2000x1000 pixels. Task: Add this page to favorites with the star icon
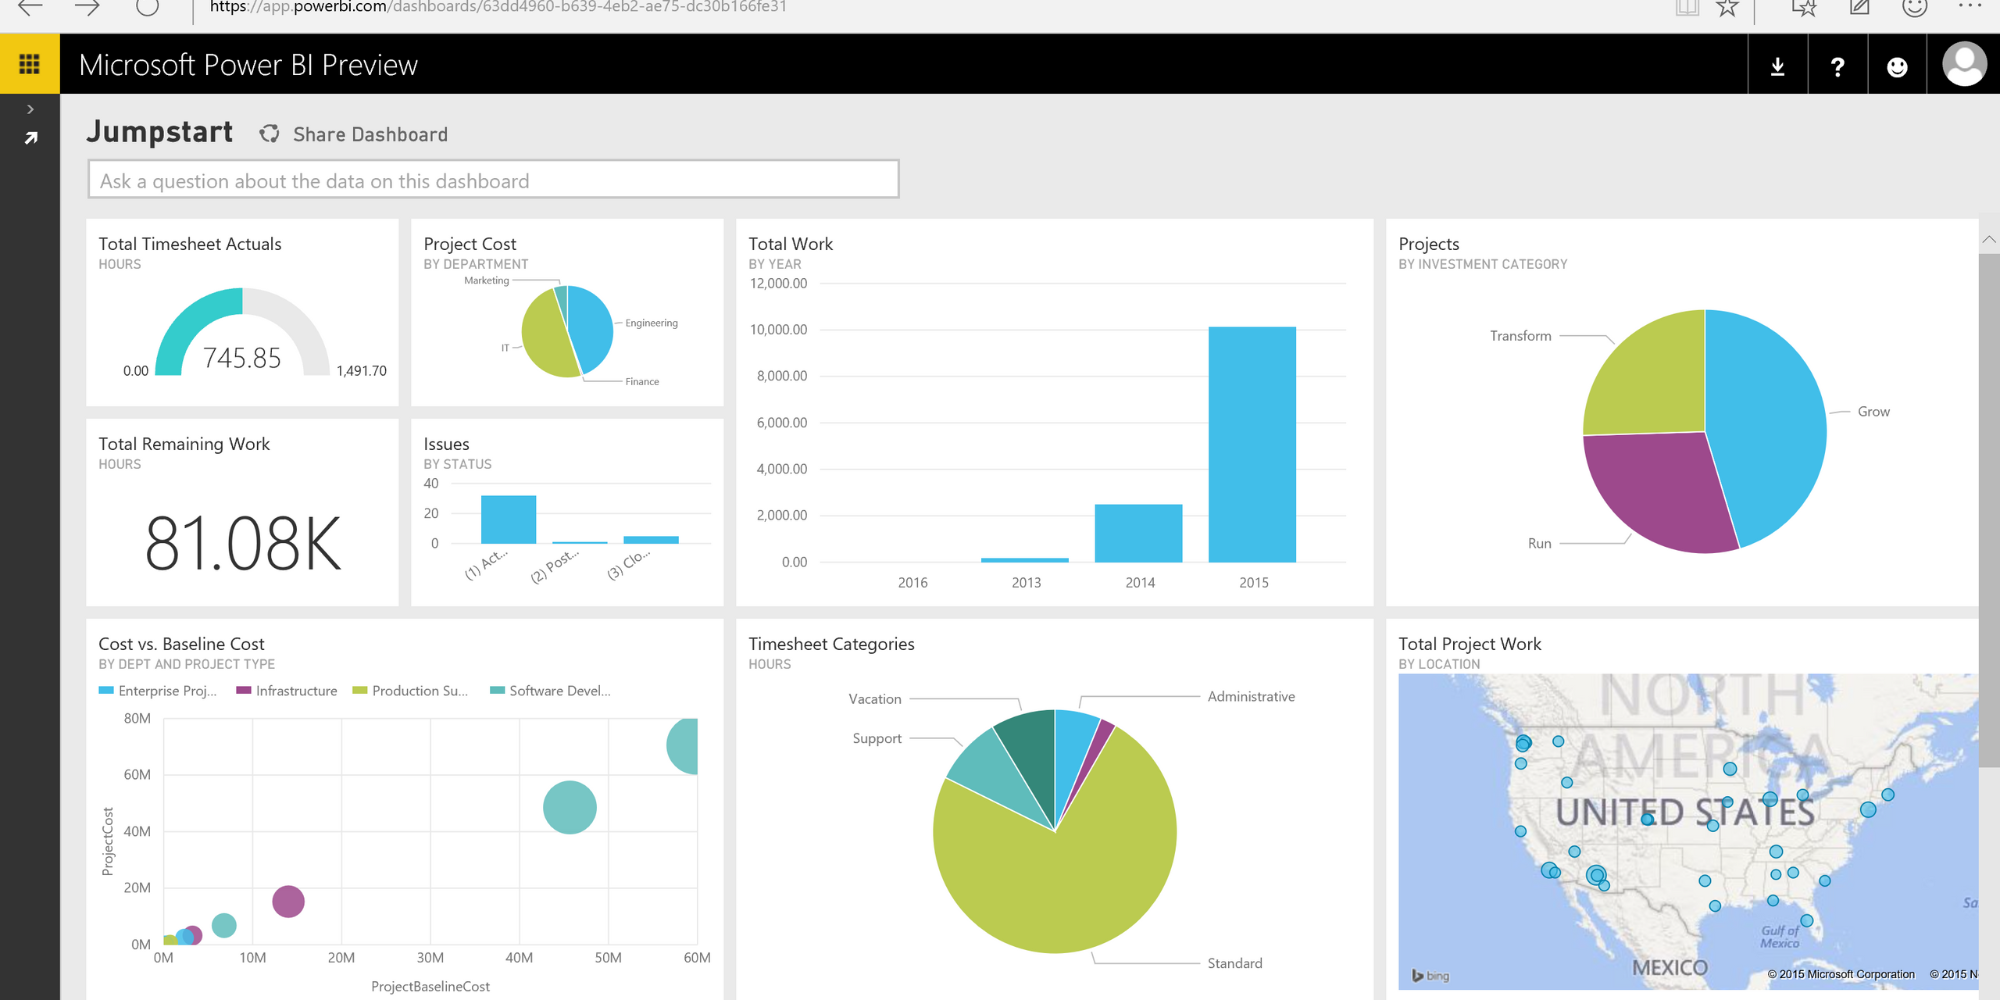[1726, 7]
